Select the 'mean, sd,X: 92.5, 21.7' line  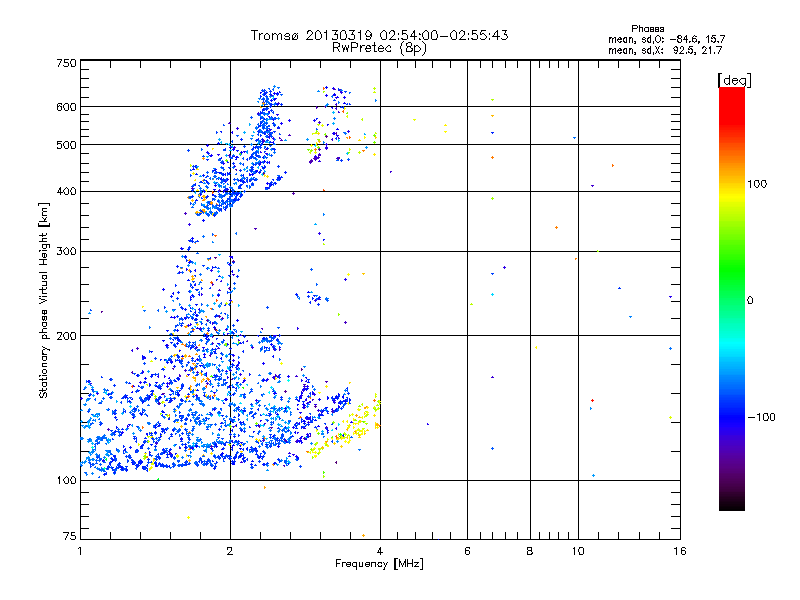(x=665, y=50)
